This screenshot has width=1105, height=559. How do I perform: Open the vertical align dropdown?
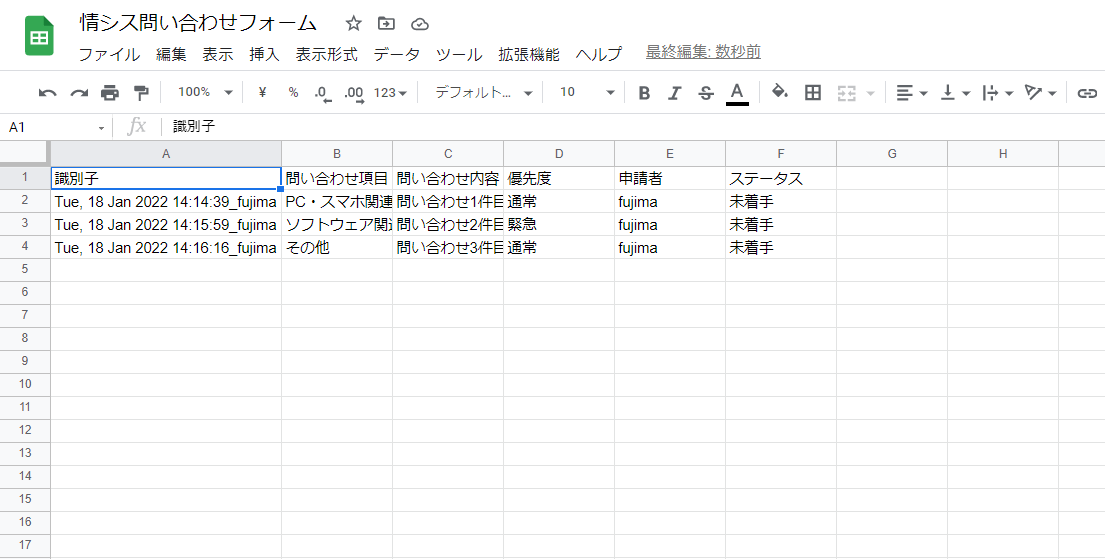point(956,92)
